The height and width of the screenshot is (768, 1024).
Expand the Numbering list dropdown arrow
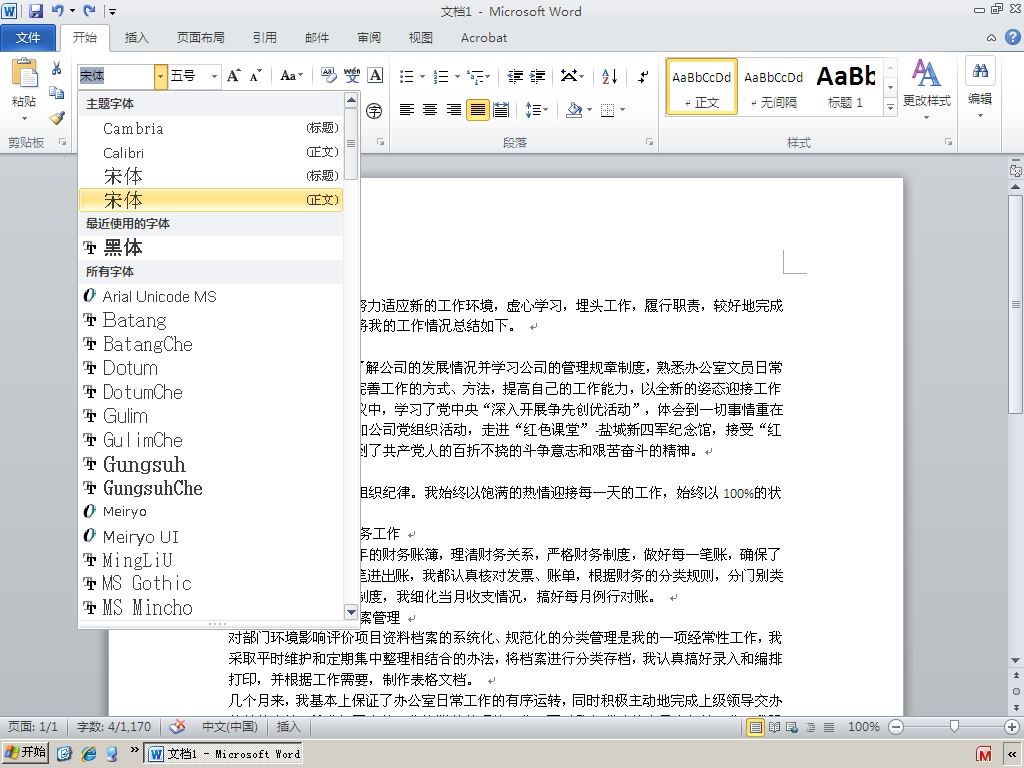[457, 77]
